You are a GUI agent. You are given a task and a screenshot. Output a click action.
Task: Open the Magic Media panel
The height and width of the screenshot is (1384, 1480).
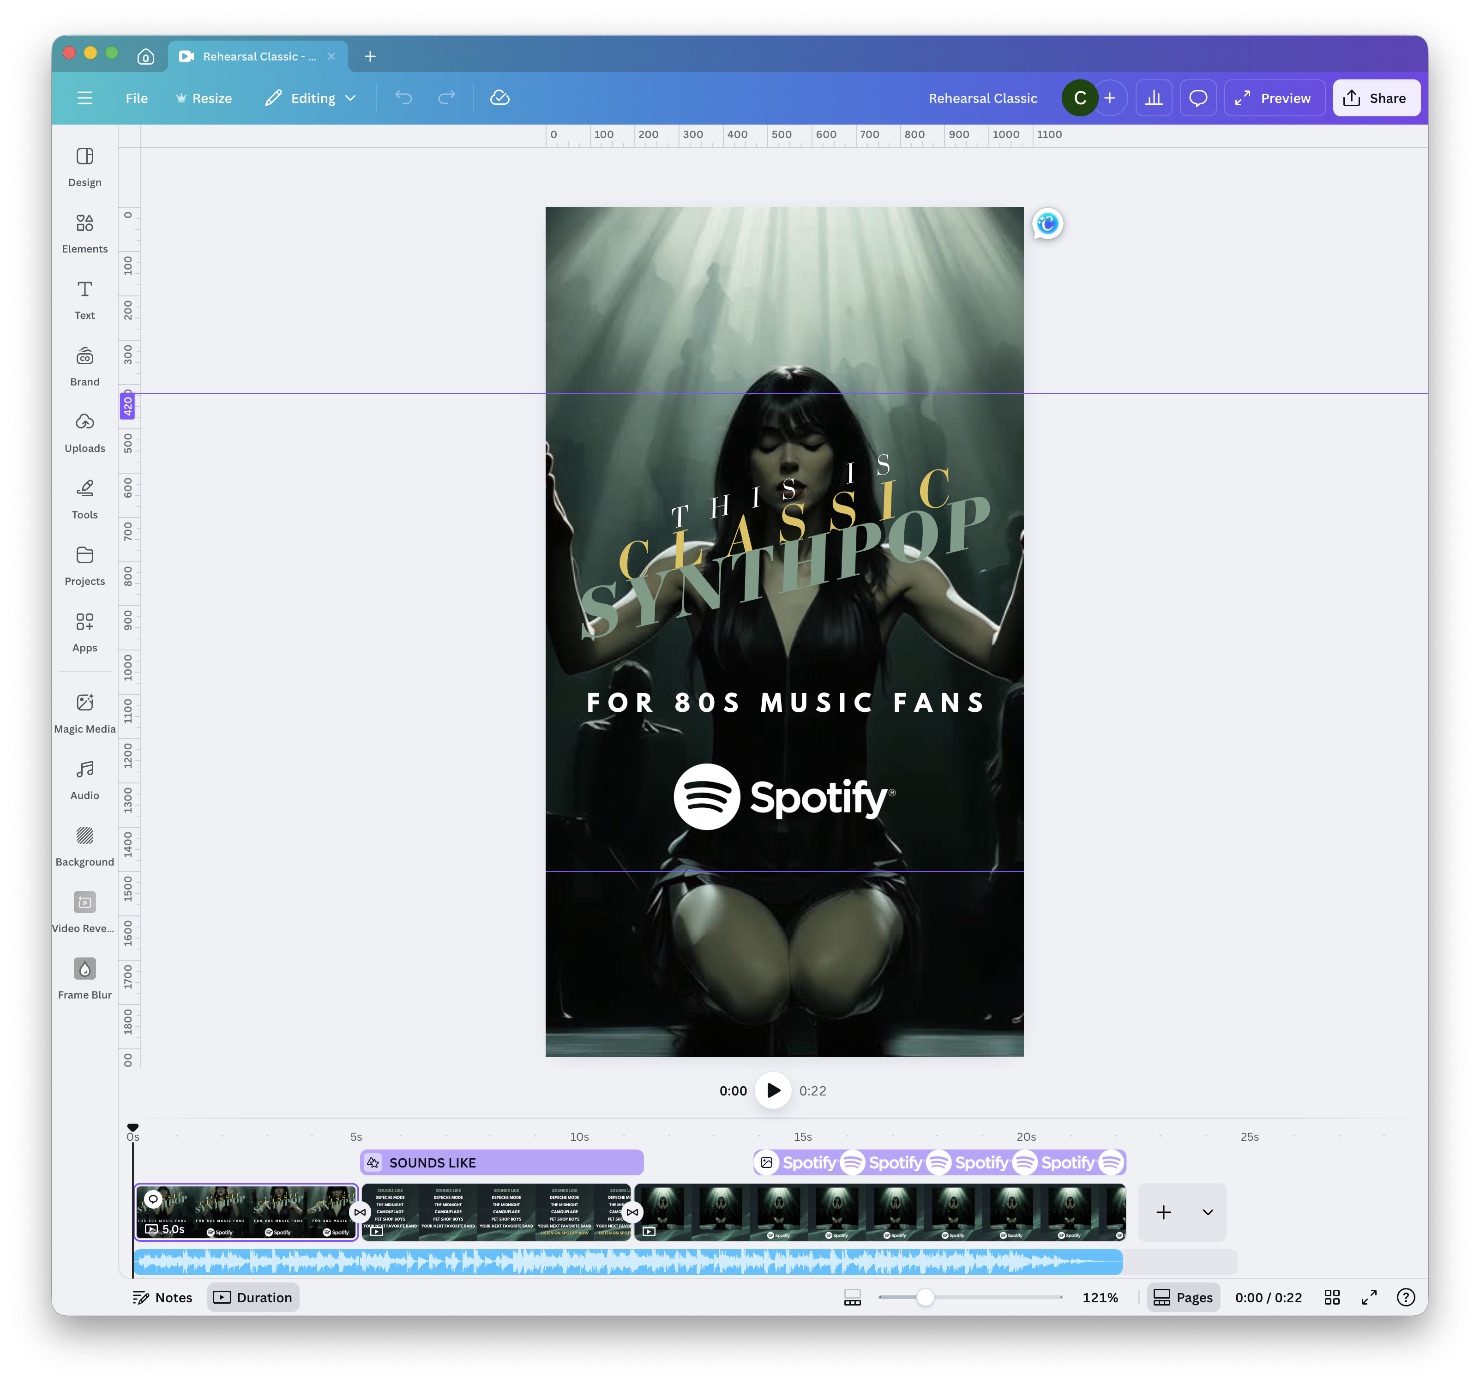click(84, 712)
